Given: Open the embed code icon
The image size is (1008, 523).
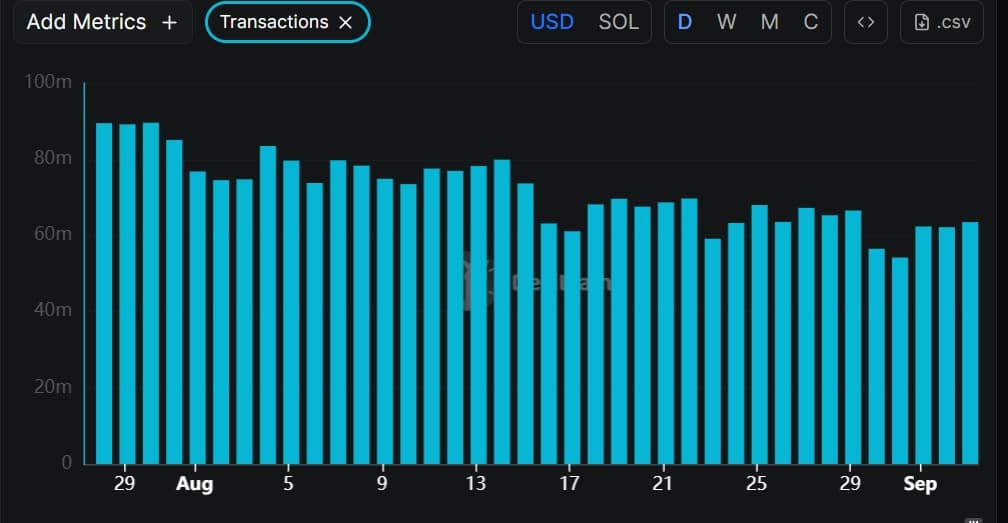Looking at the screenshot, I should point(865,22).
